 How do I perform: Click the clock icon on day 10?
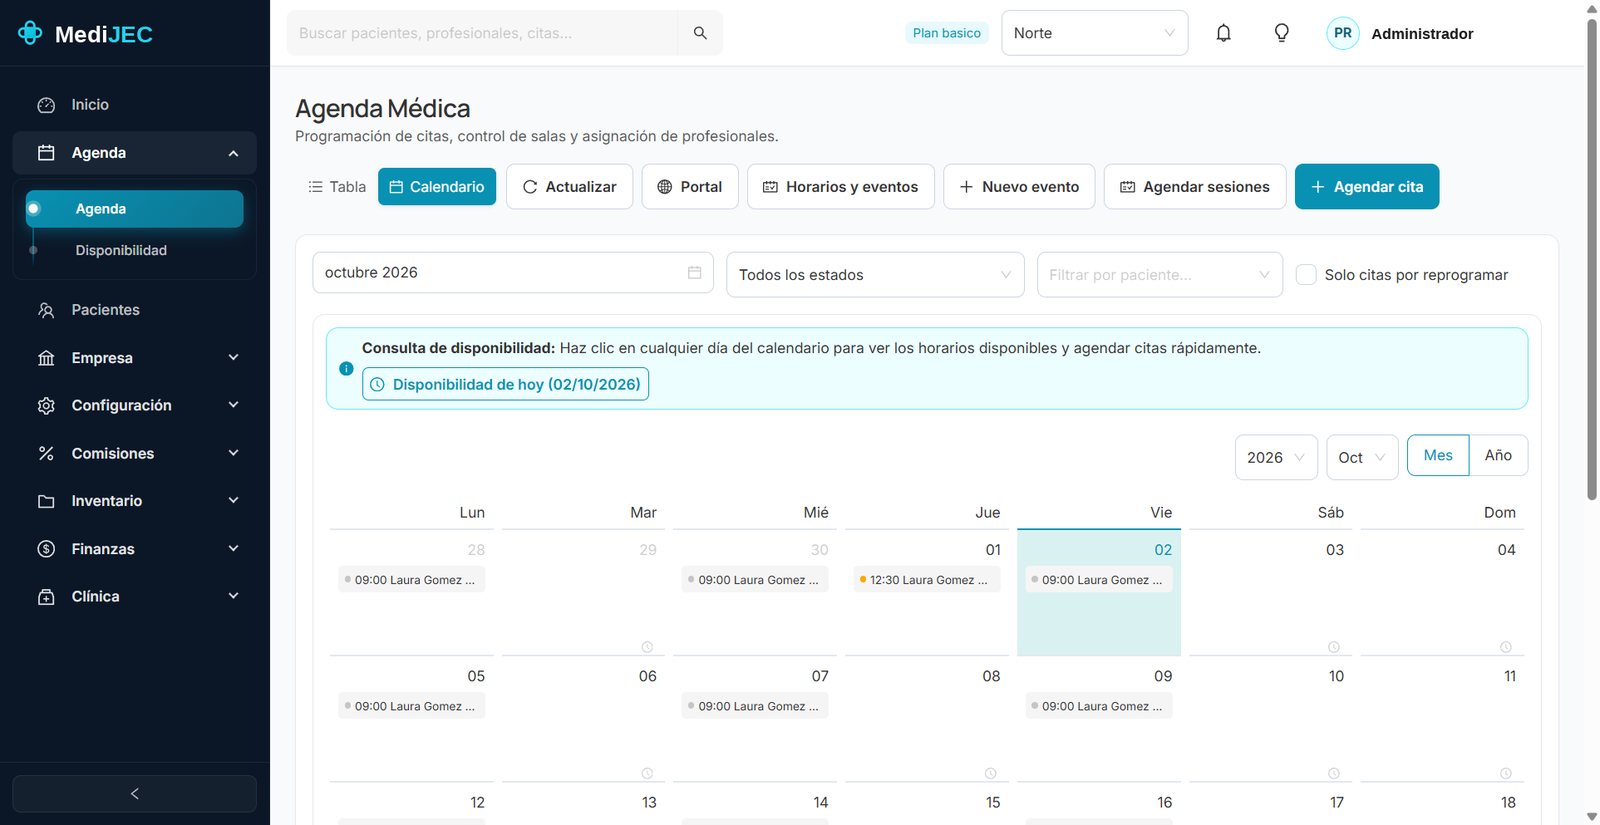click(1334, 773)
